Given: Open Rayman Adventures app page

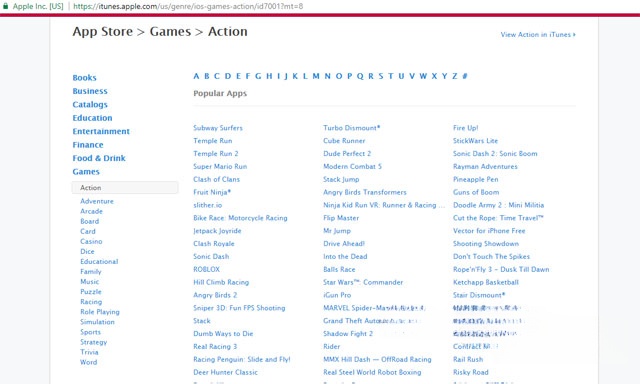Looking at the screenshot, I should point(485,166).
